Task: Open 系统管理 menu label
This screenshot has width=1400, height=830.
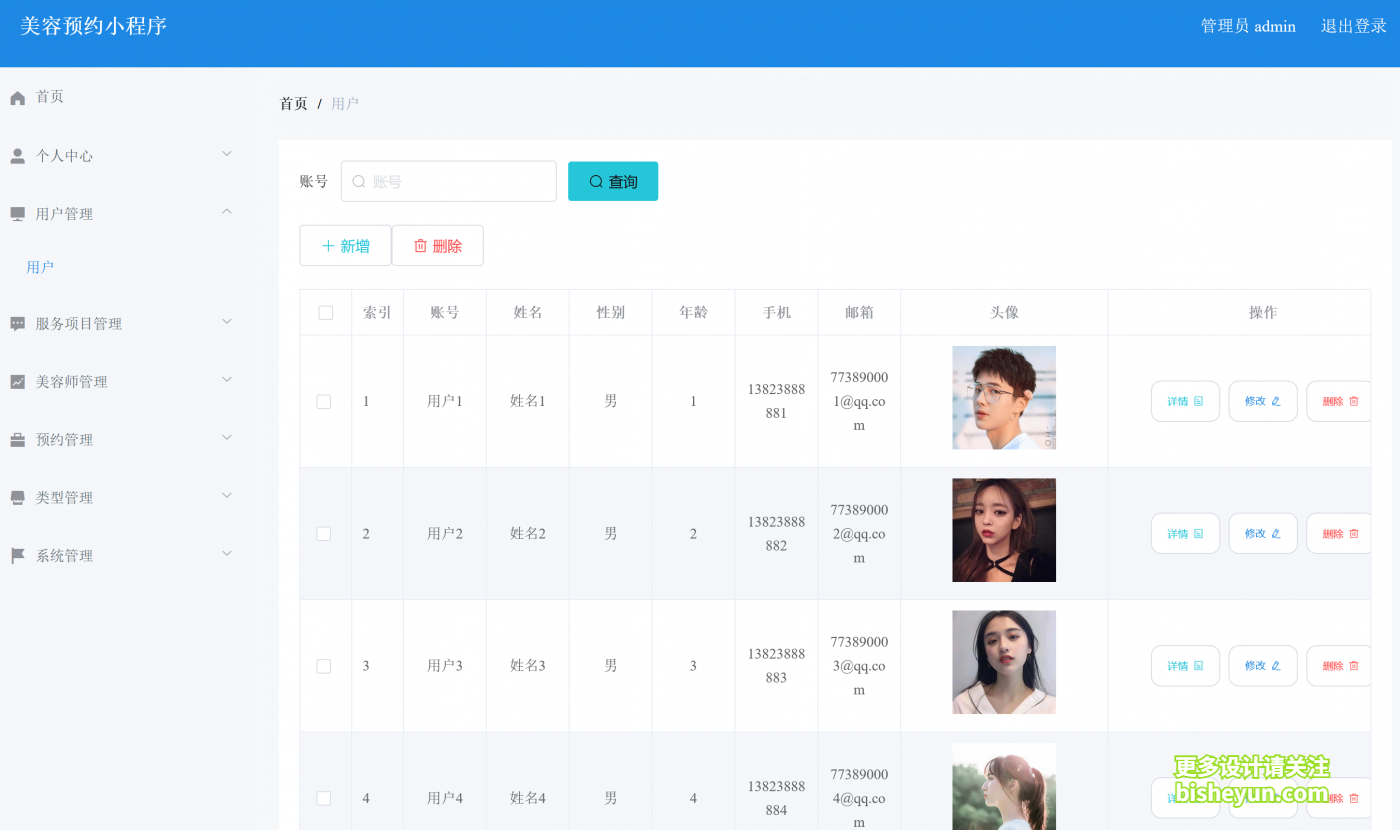Action: [65, 556]
